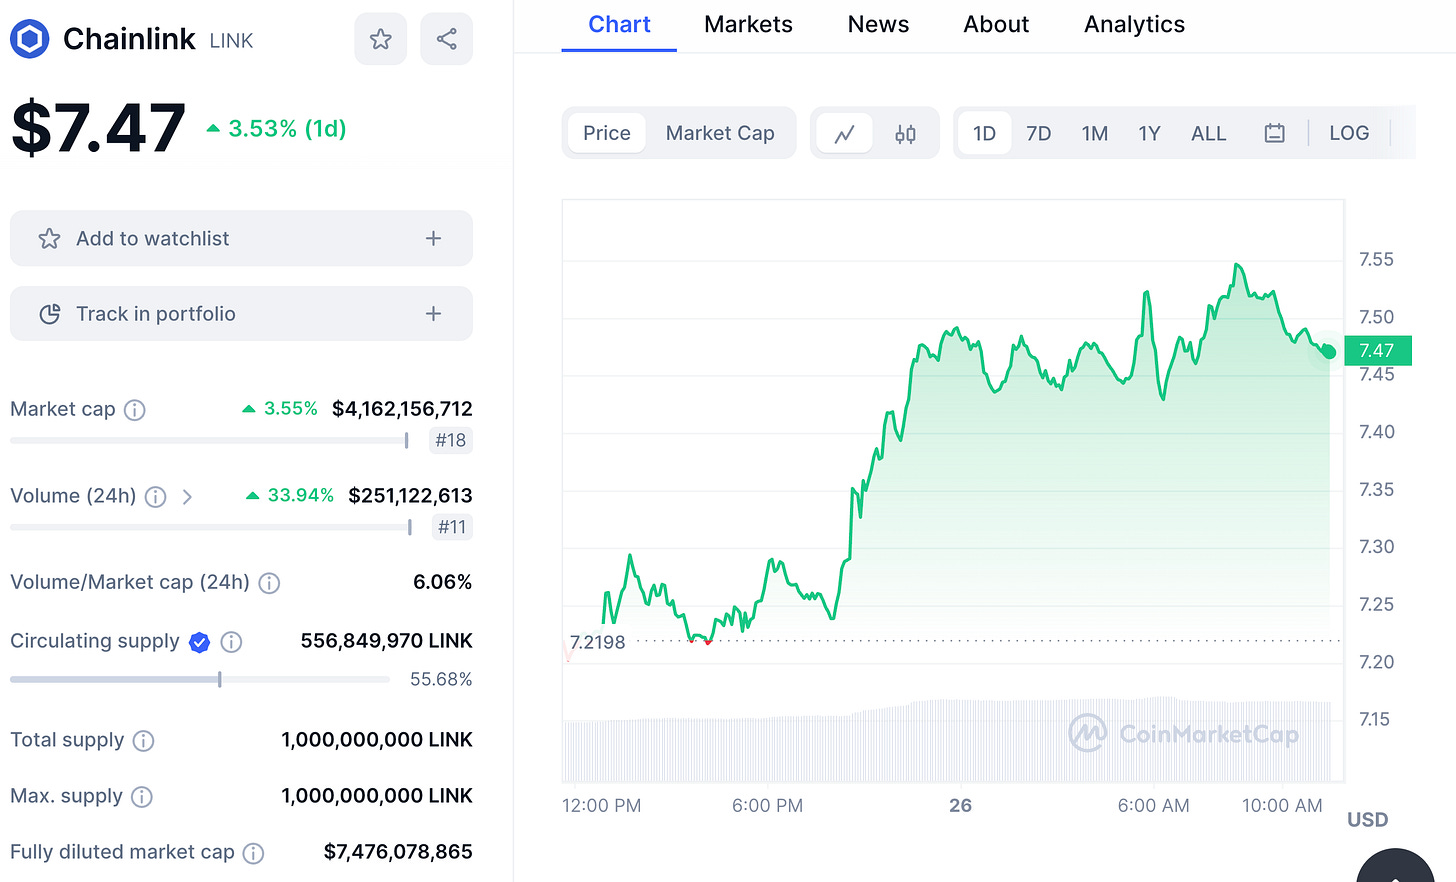Click Circulating supply info icon
Screen dimensions: 1456x882
tap(231, 642)
